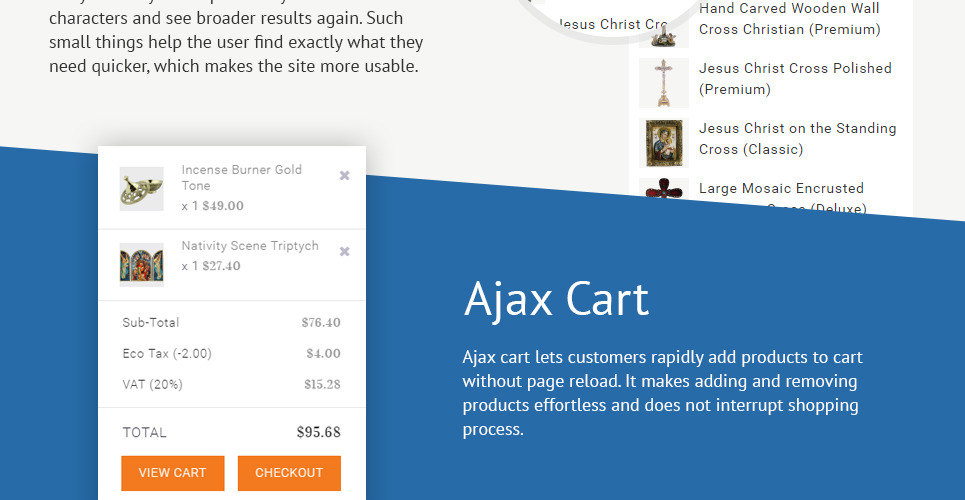
Task: Select Jesus Christ Cross Polished (Premium) result
Action: [795, 79]
